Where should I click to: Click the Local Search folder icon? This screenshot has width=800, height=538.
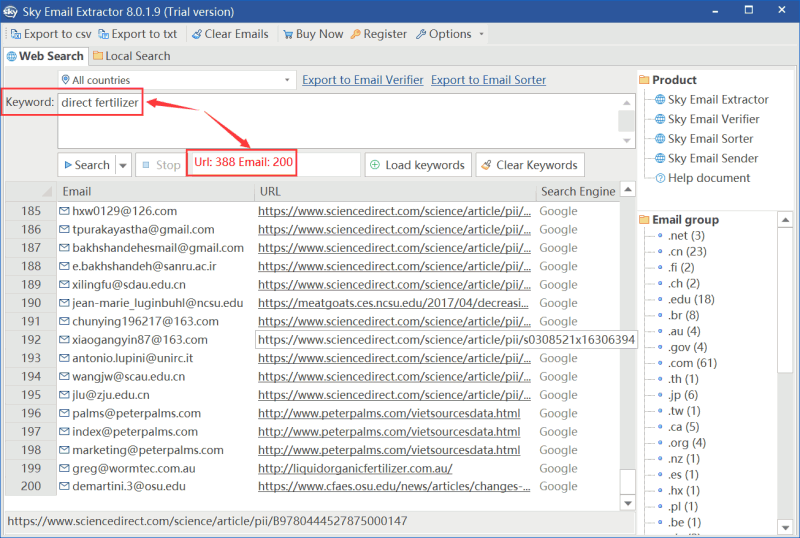click(x=98, y=56)
